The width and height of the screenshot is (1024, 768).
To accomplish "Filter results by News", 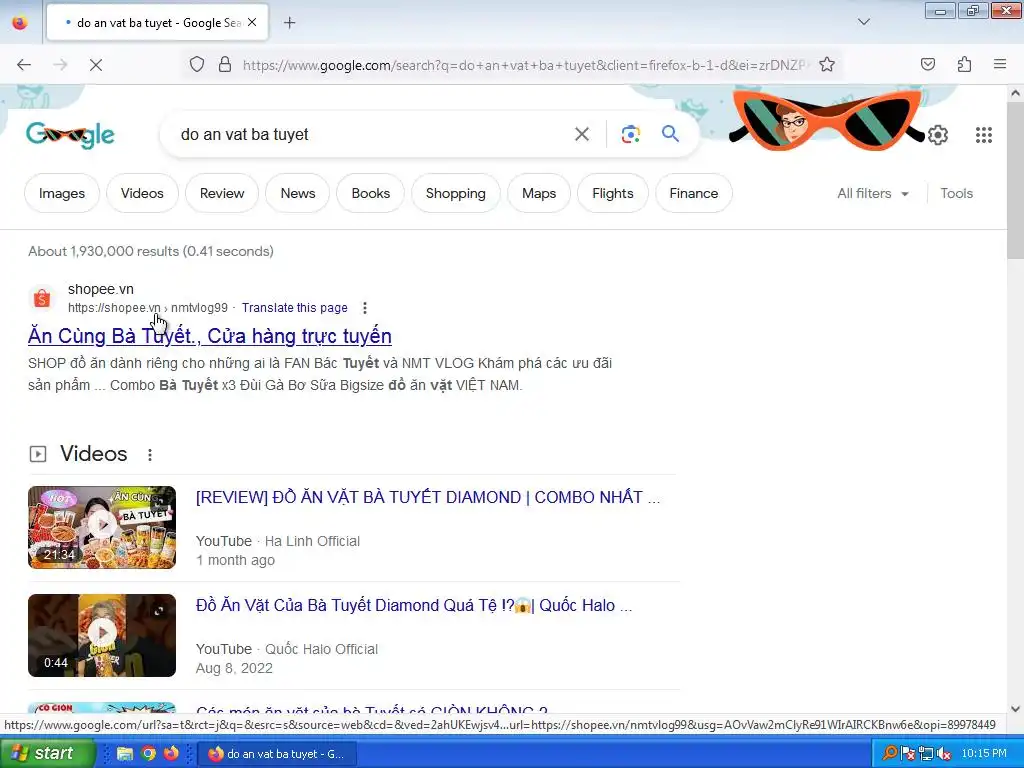I will (298, 193).
